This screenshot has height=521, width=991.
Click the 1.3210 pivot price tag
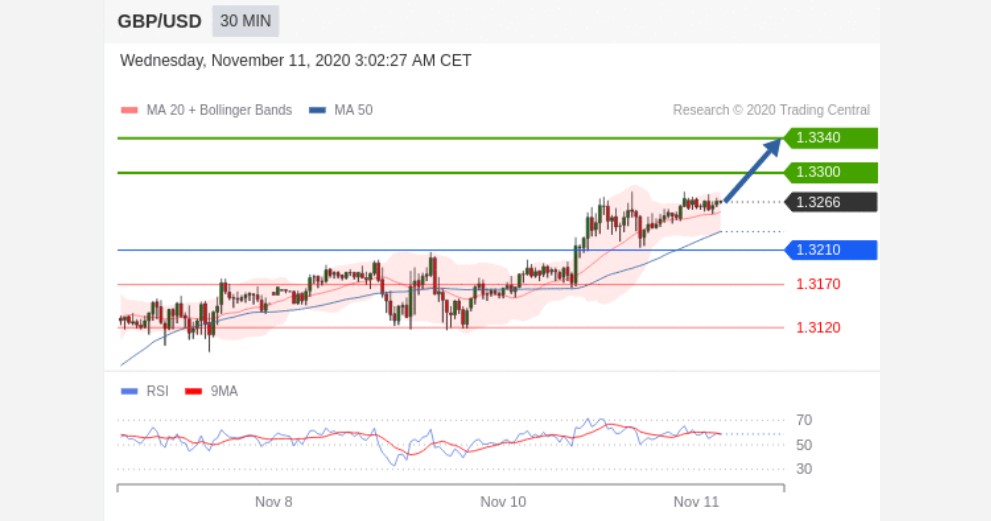point(830,250)
